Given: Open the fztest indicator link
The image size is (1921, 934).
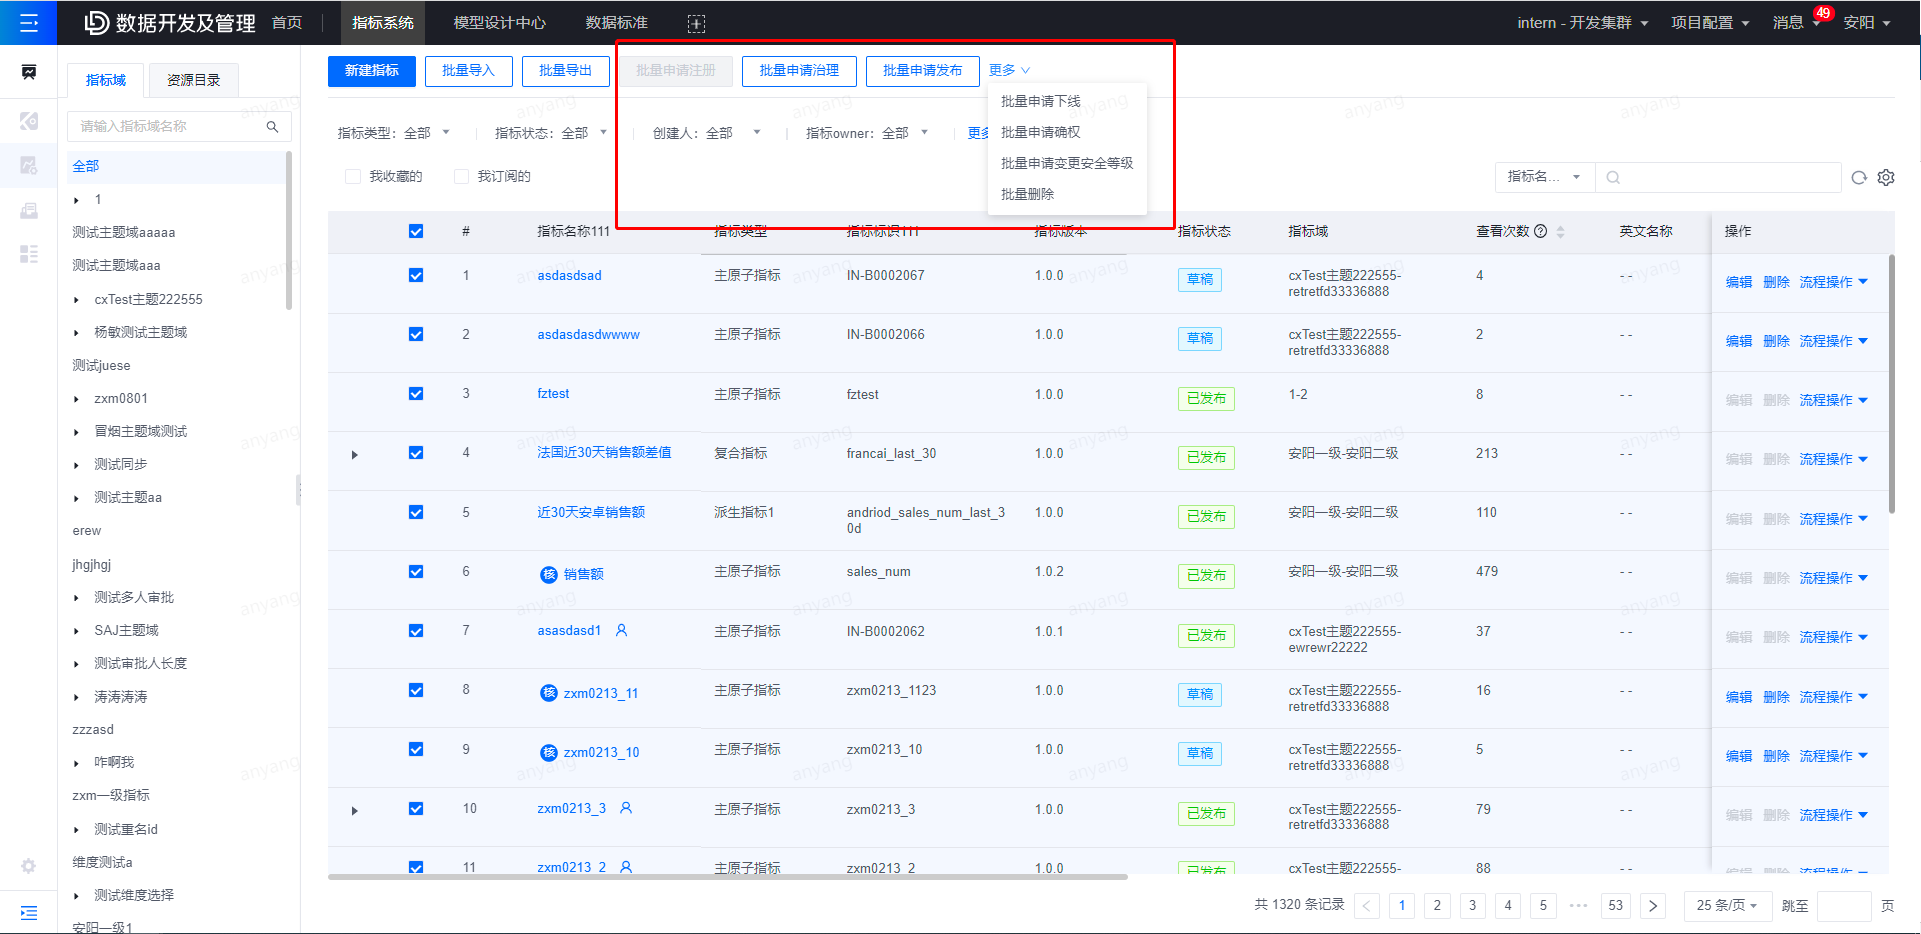Looking at the screenshot, I should point(553,393).
